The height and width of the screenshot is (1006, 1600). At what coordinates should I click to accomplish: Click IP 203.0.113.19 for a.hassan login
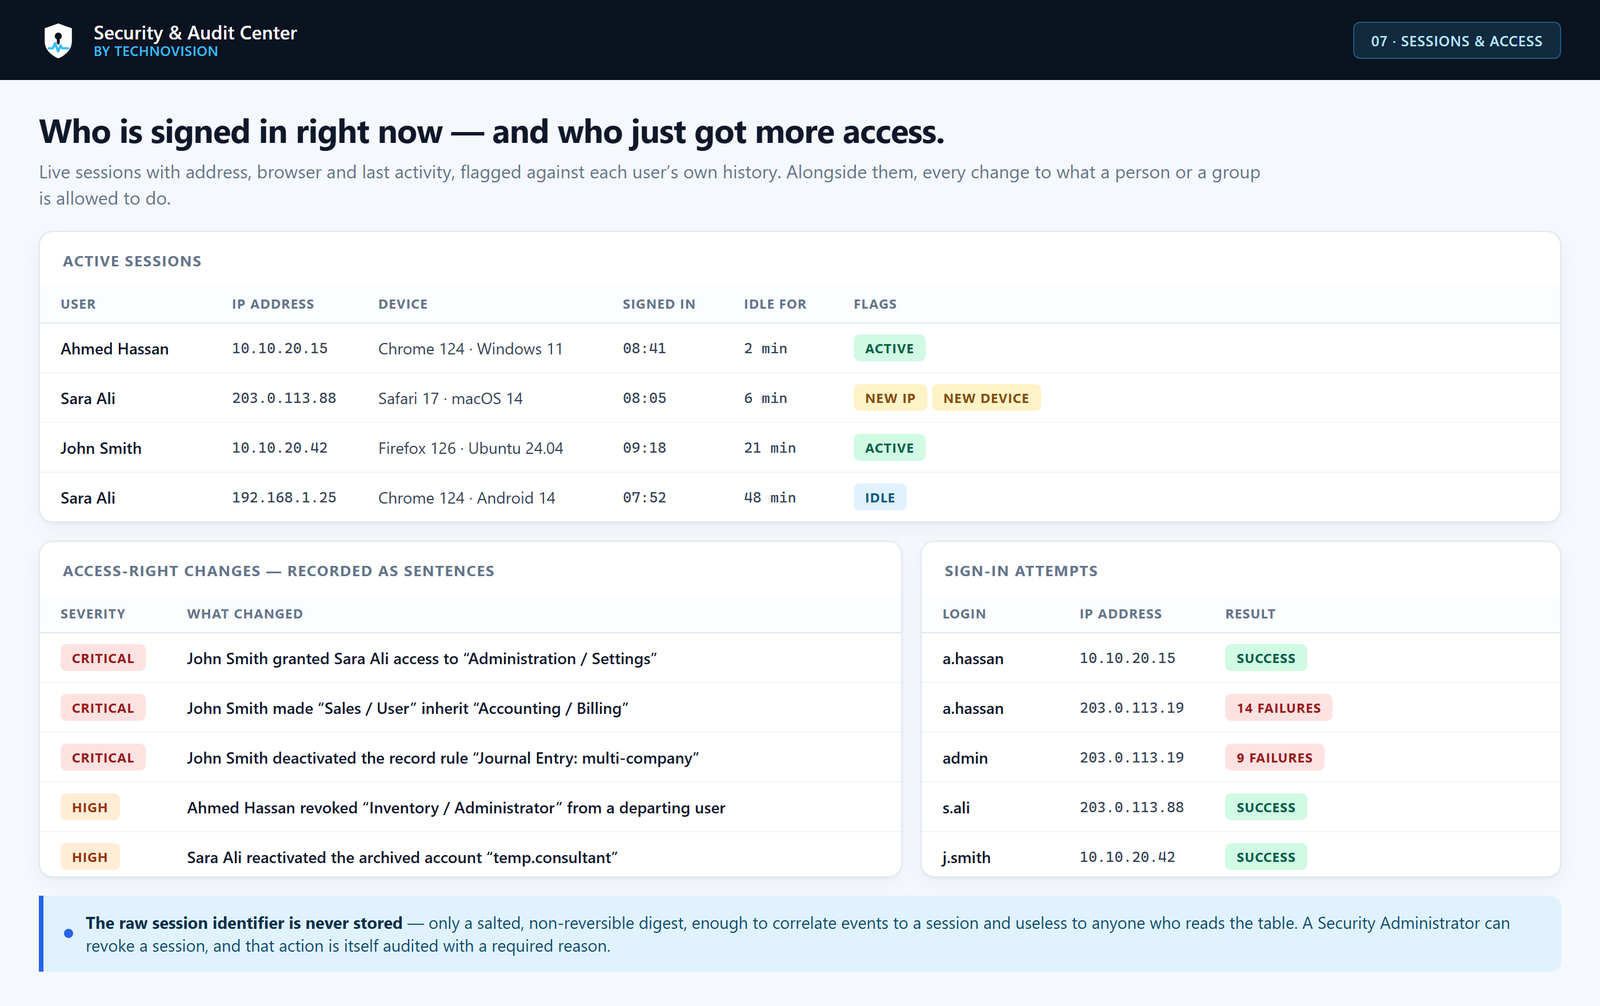(x=1131, y=708)
